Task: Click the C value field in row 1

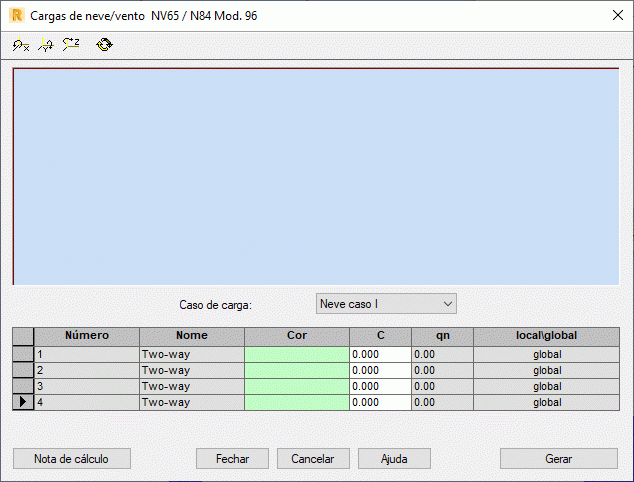Action: click(380, 354)
